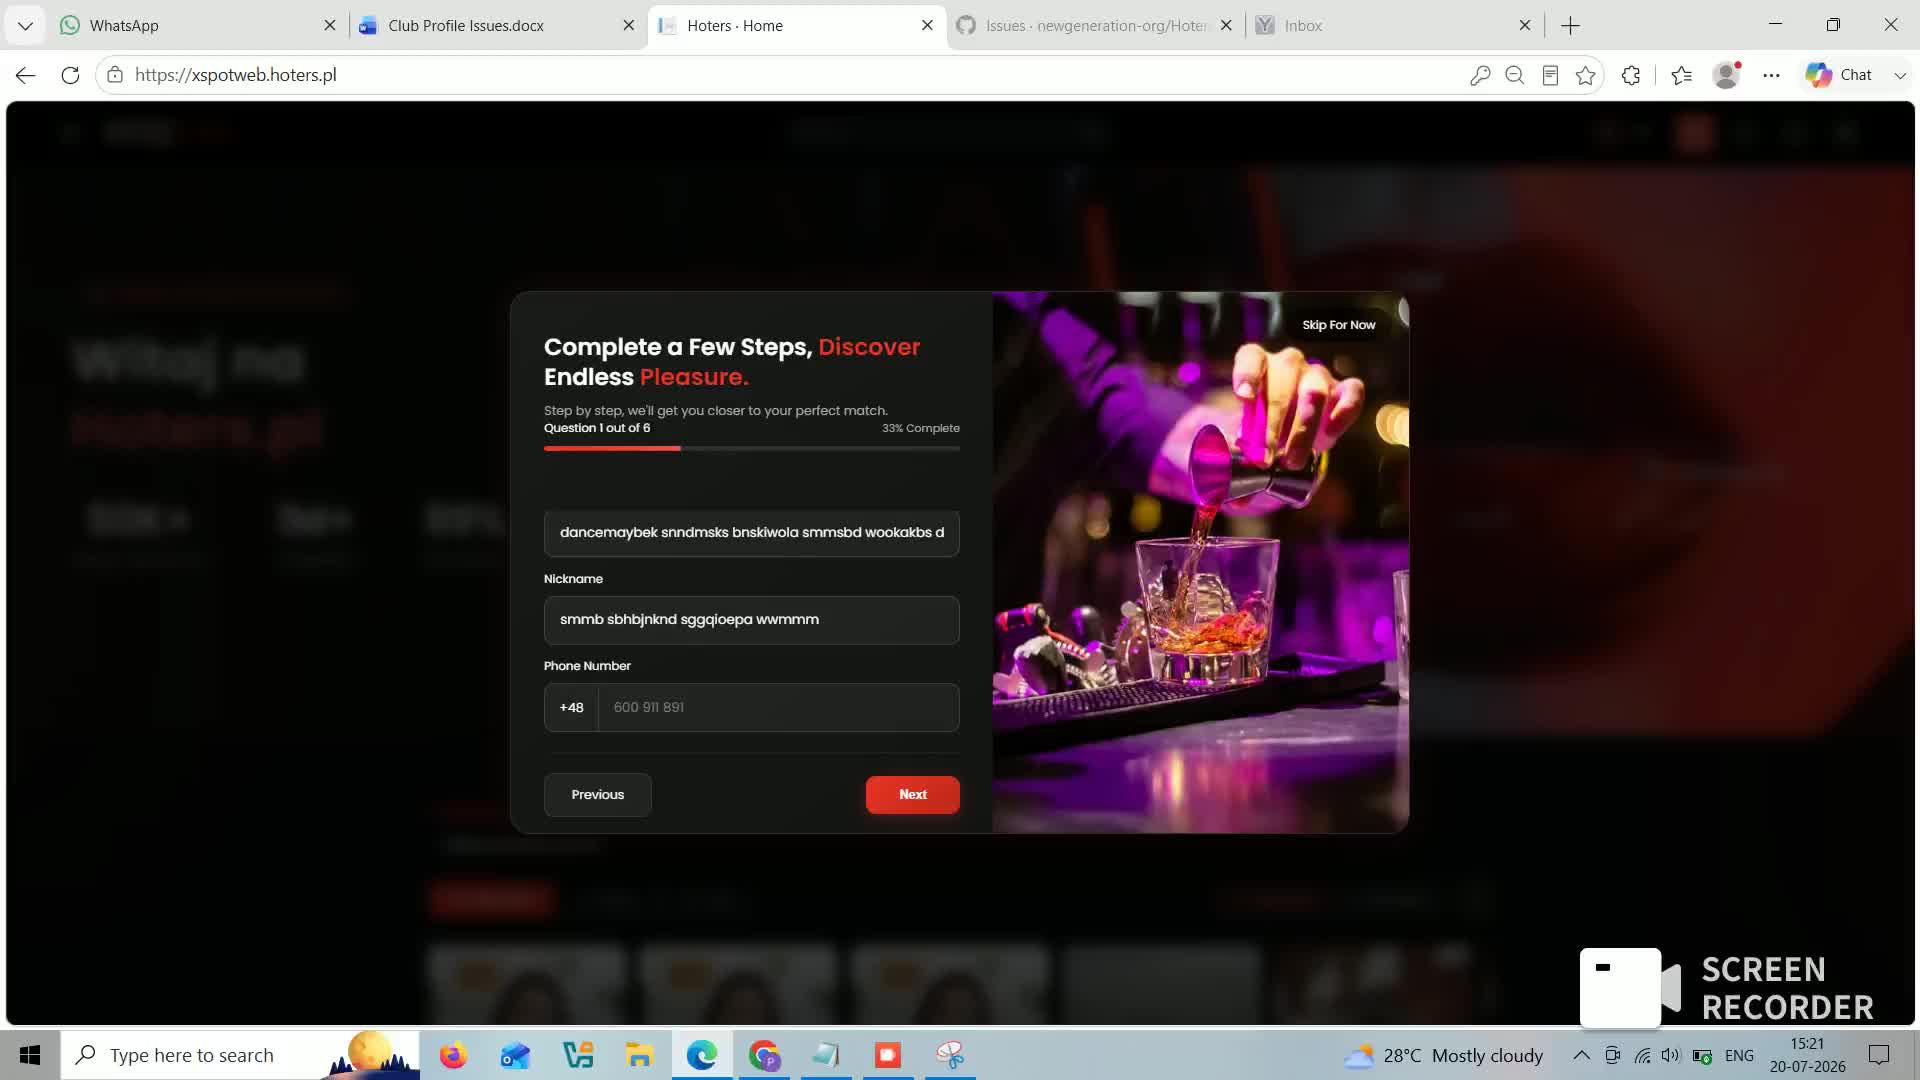Click the Phone Number input field

point(779,708)
